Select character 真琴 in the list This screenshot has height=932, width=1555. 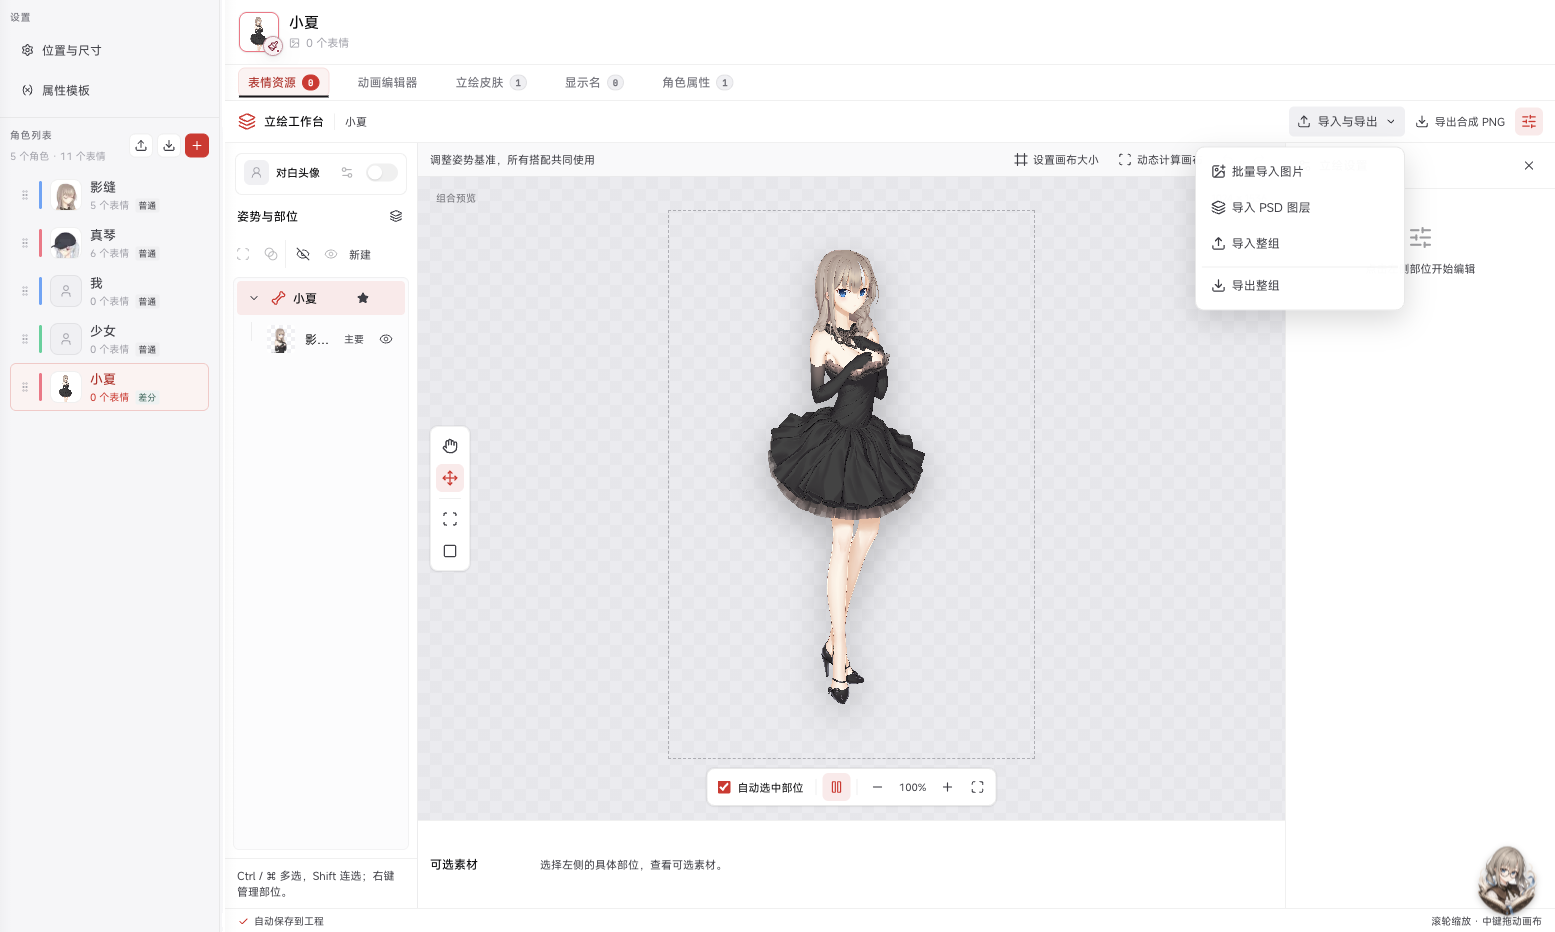[x=109, y=243]
